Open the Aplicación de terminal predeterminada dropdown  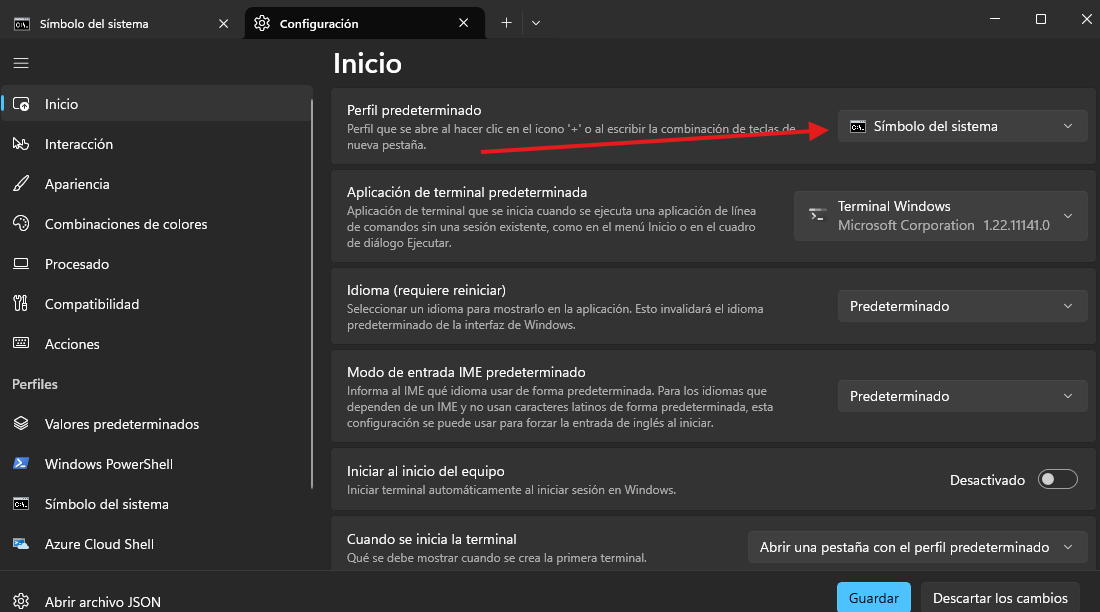(941, 215)
